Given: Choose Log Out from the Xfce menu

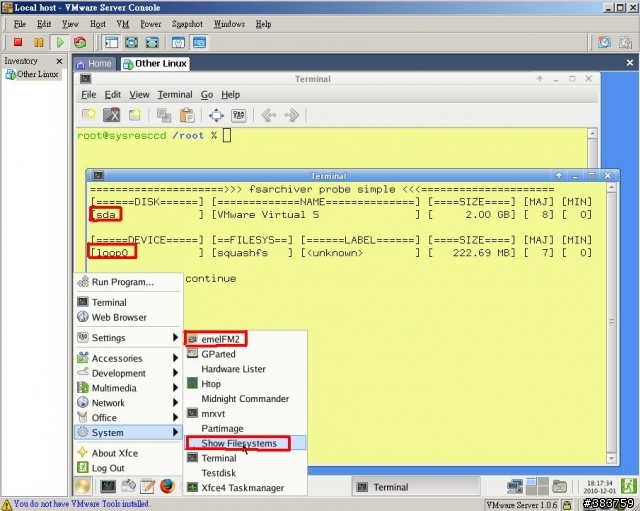Looking at the screenshot, I should 128,468.
